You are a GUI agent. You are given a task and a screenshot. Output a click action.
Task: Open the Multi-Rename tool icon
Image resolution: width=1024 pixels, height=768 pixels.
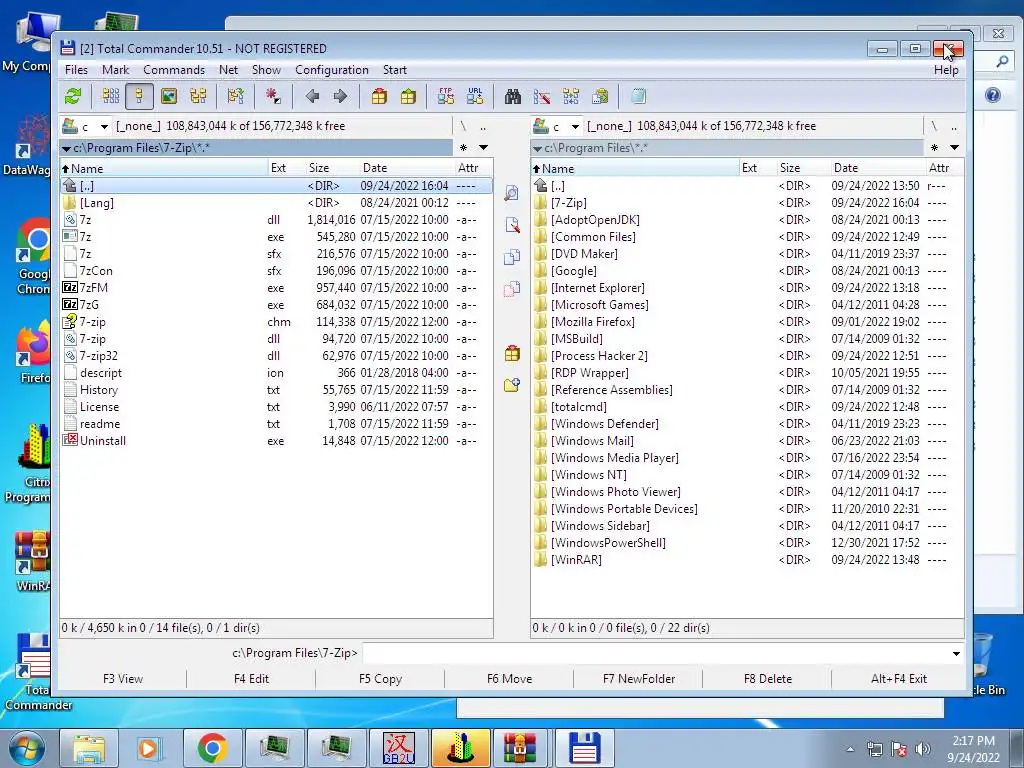click(x=542, y=97)
